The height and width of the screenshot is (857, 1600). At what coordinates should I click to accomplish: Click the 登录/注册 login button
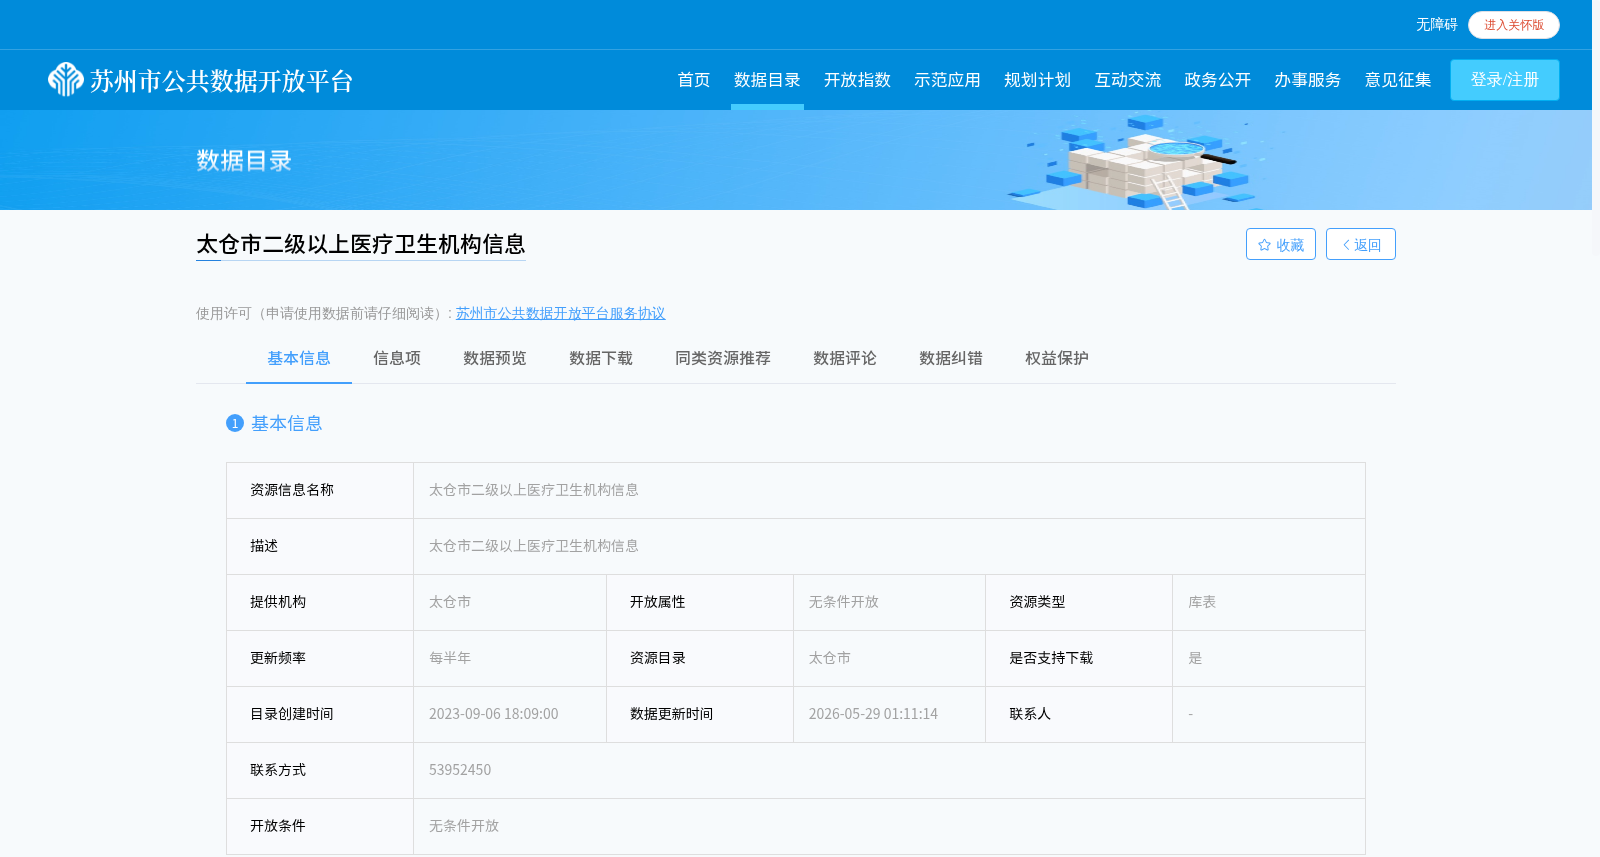tap(1504, 80)
